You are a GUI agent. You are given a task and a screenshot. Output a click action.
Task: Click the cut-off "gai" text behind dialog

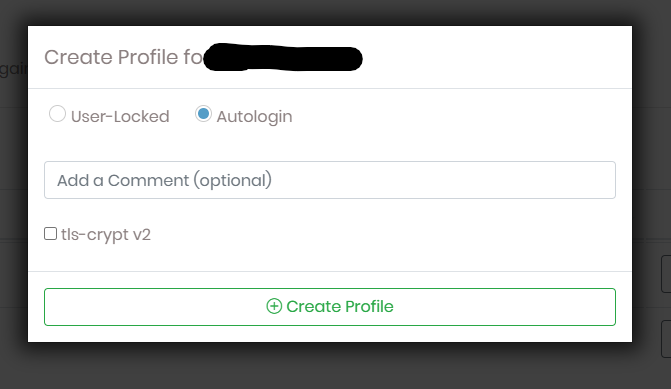point(13,68)
